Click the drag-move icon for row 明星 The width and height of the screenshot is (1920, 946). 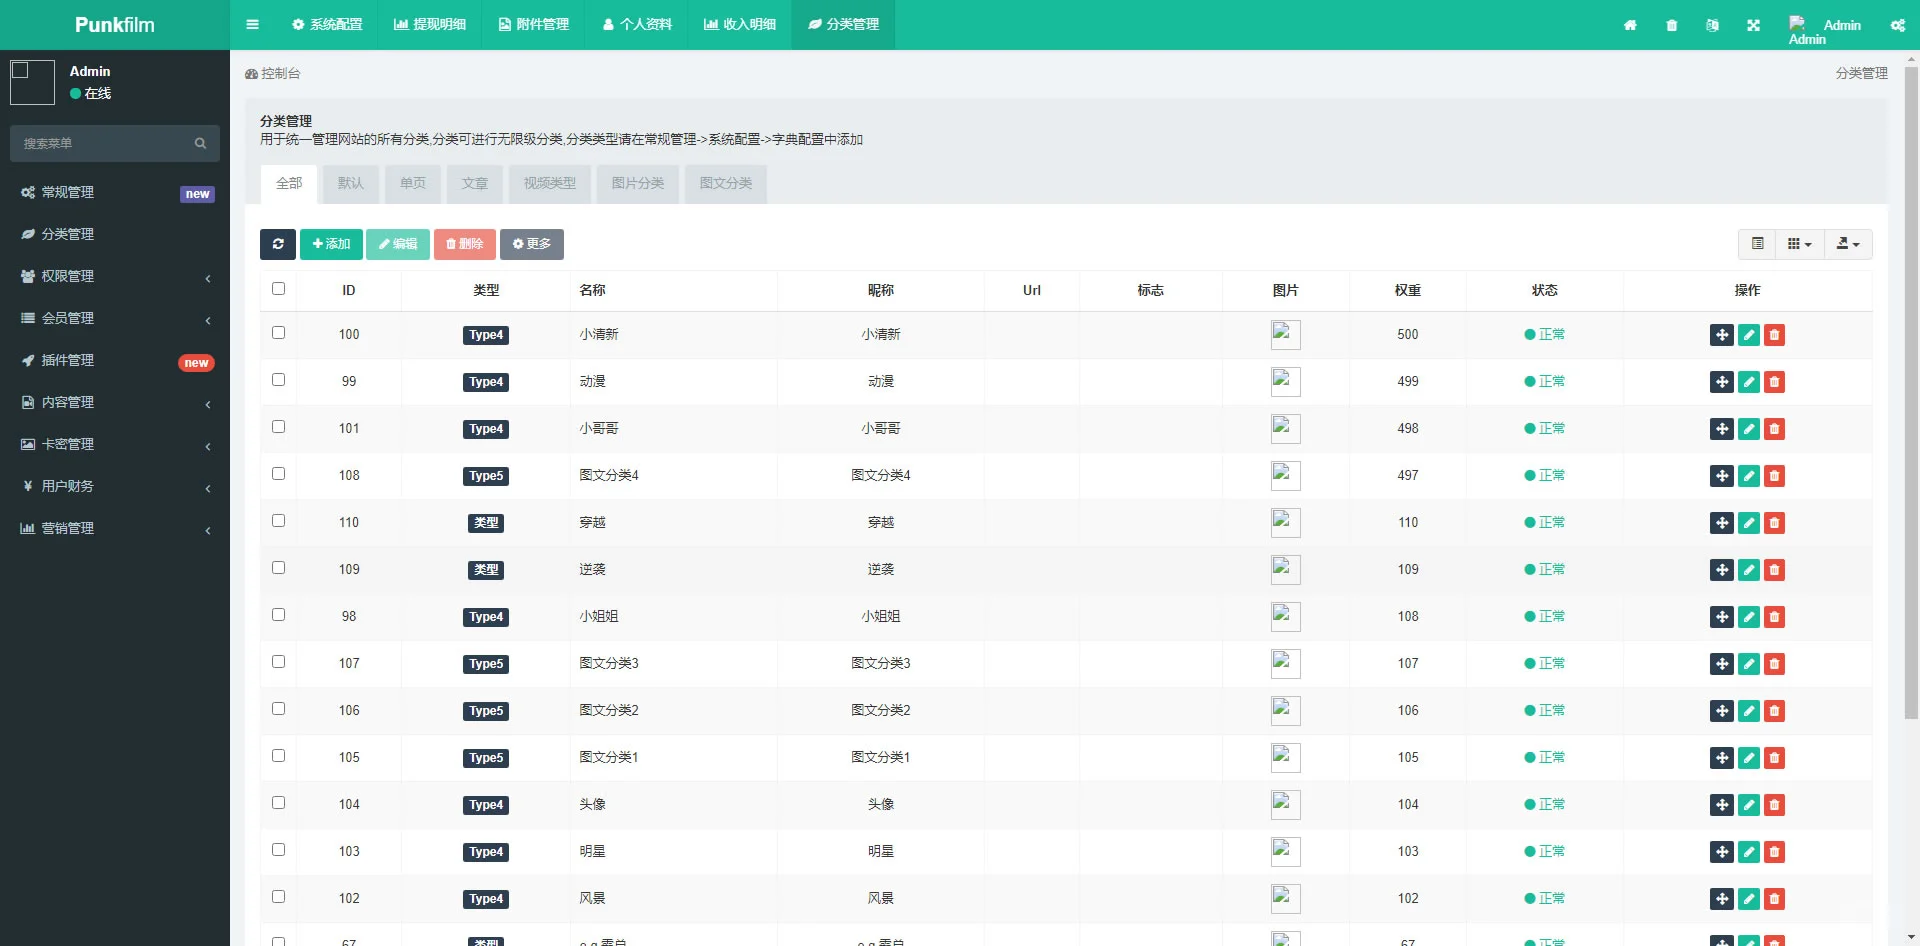[1722, 852]
